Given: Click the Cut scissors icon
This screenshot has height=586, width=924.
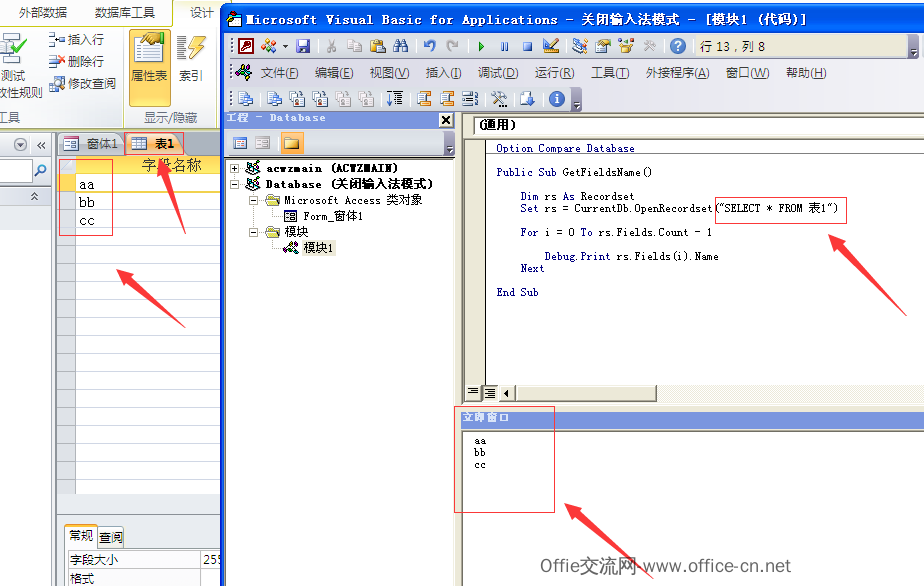Looking at the screenshot, I should pos(331,46).
